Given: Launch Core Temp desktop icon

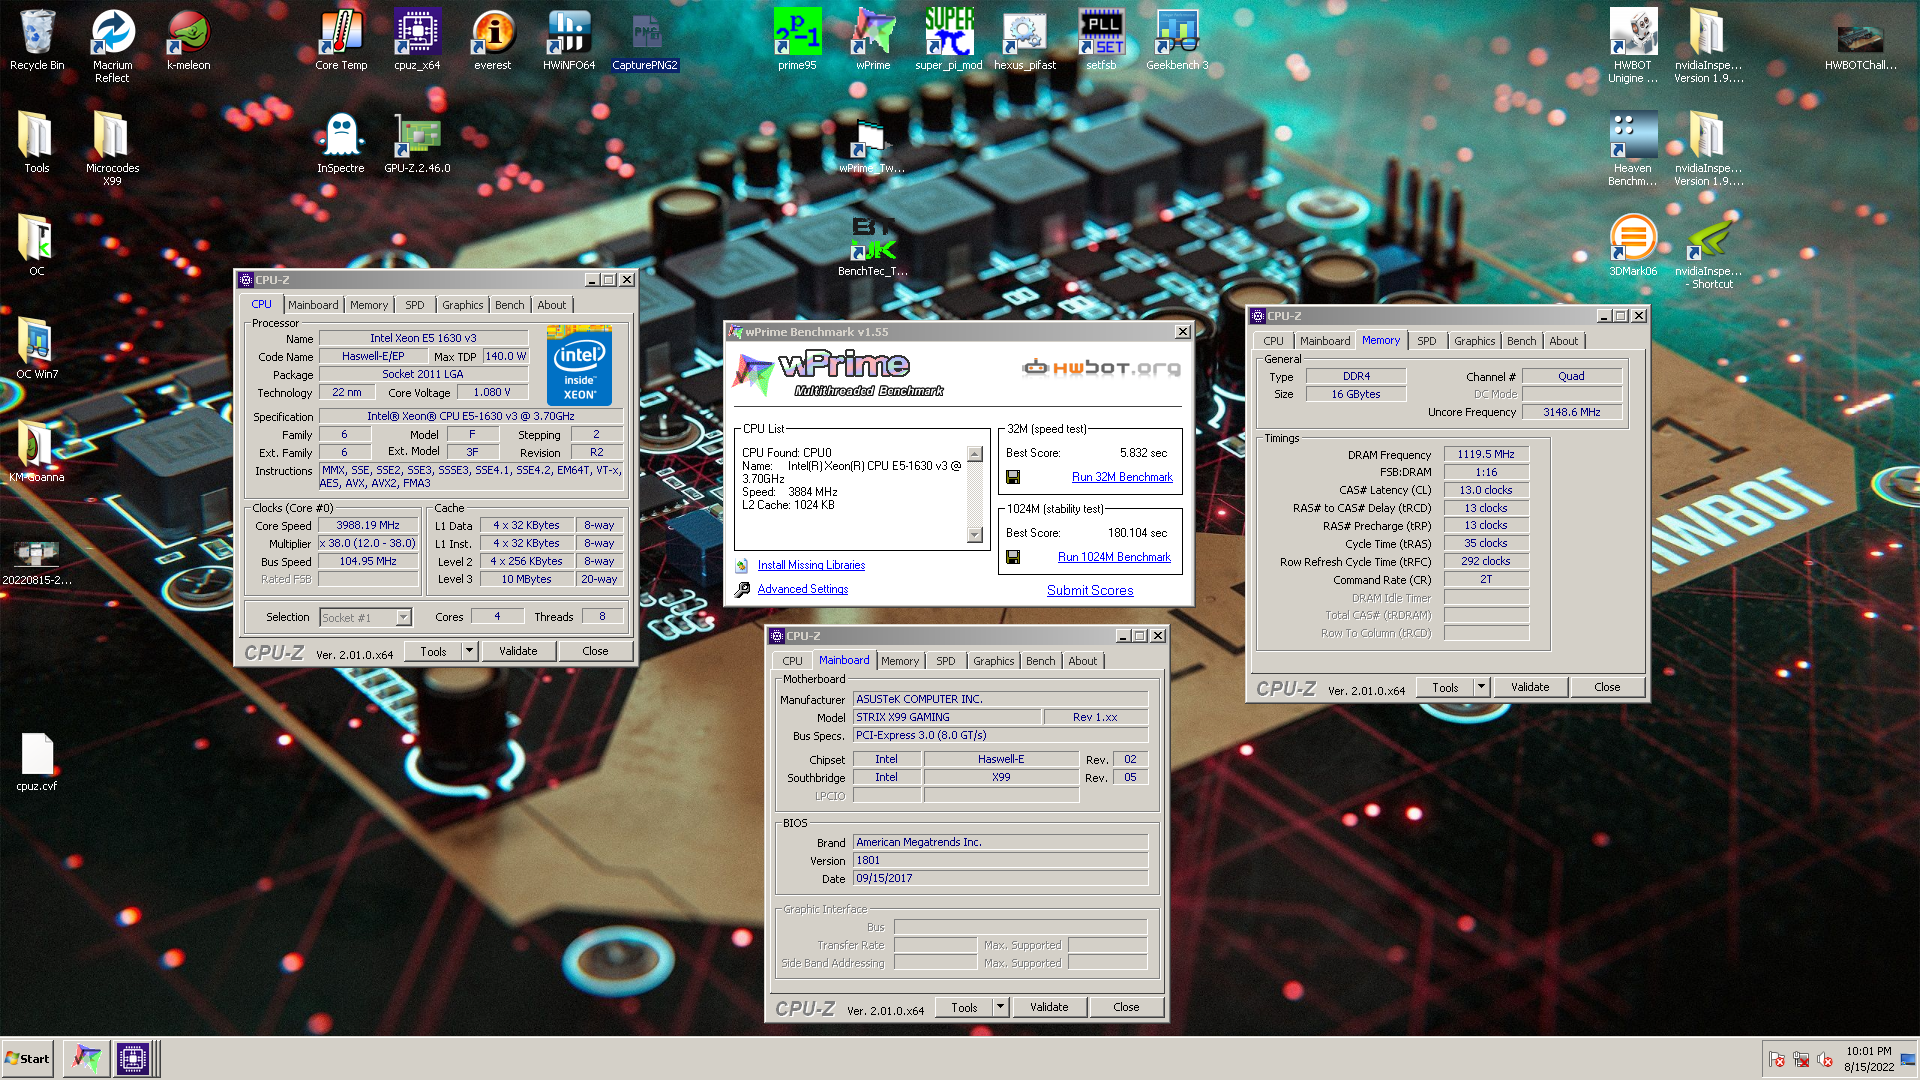Looking at the screenshot, I should 341,40.
